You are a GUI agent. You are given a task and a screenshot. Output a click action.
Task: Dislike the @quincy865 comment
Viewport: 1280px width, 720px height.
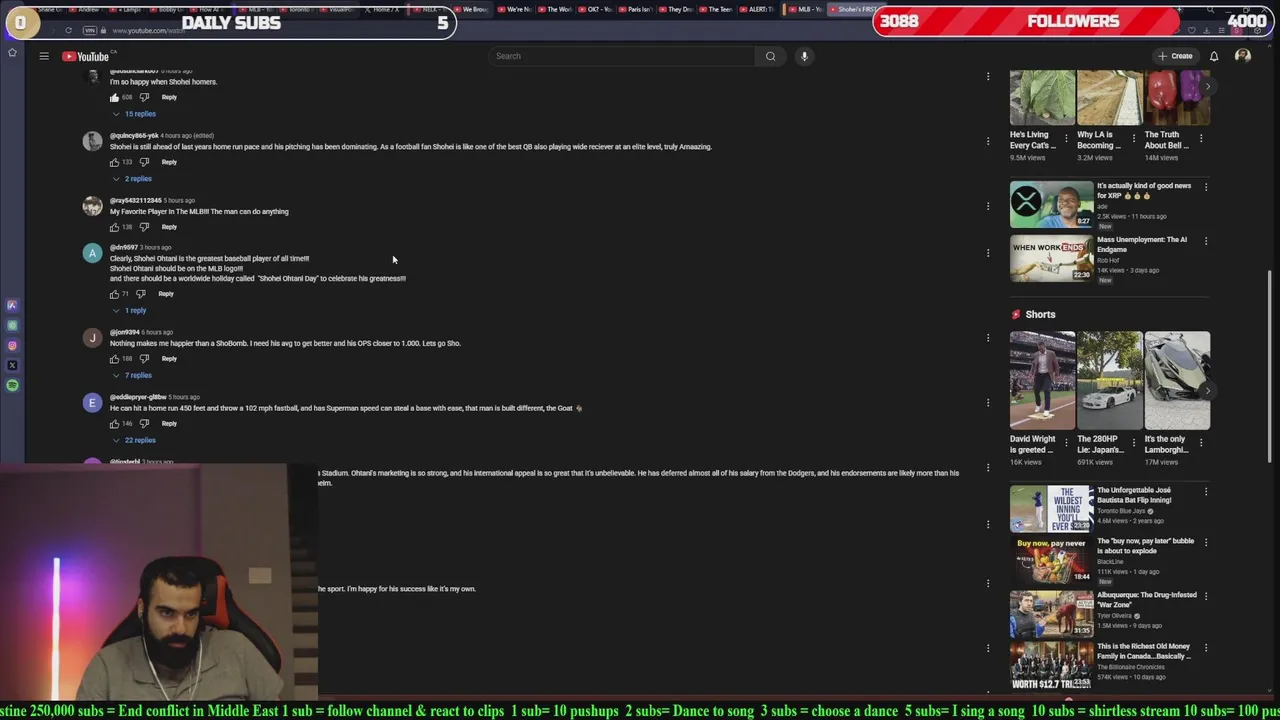point(144,162)
